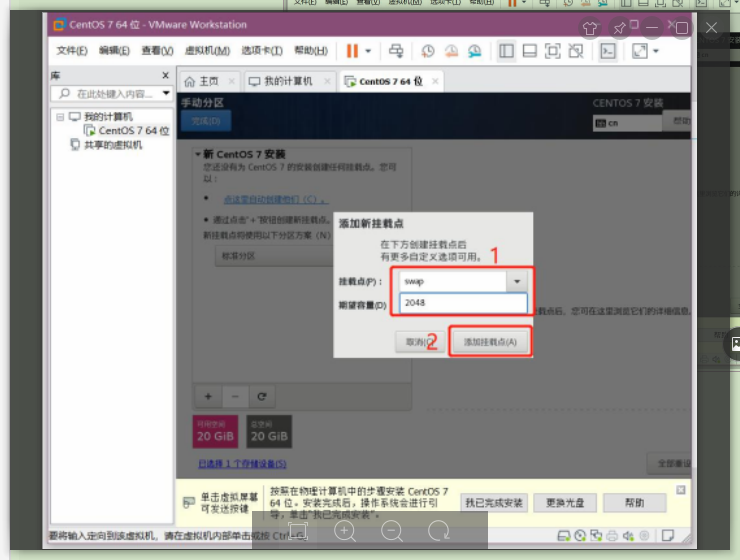Click the image viewer zoom out magnifier
Image resolution: width=740 pixels, height=560 pixels.
point(392,531)
